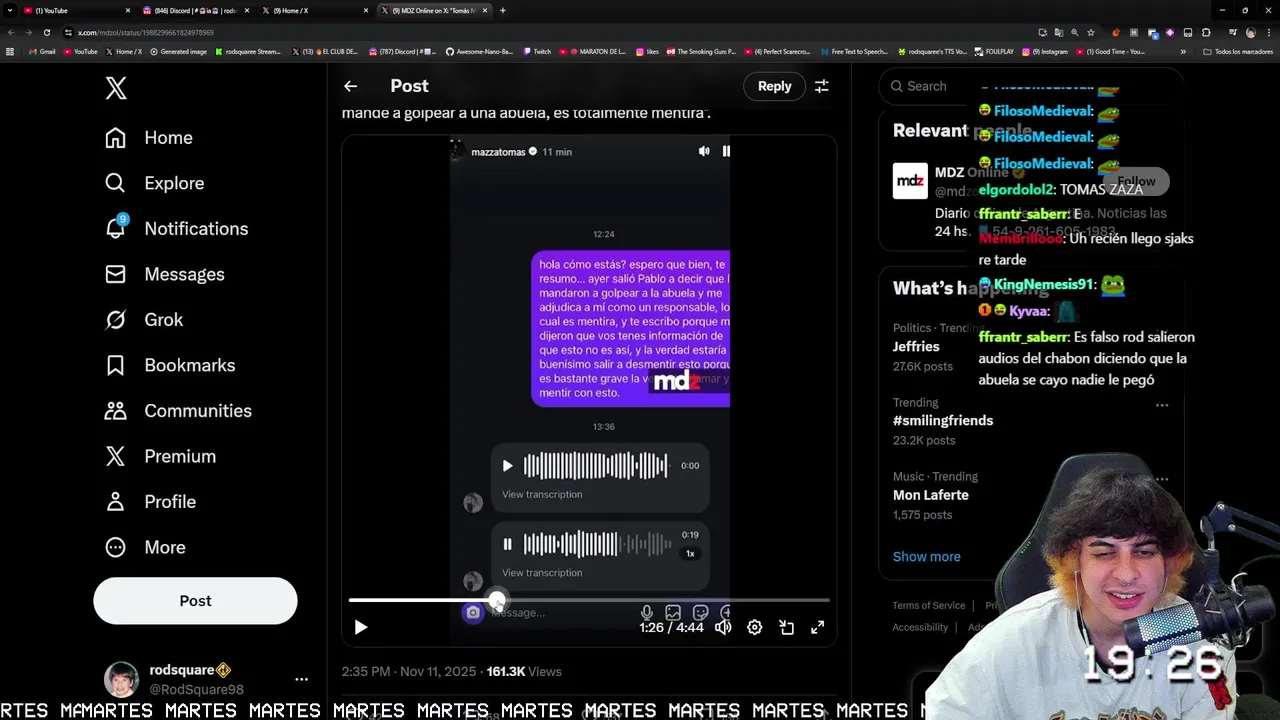Open the Generated image bookmark
Screen dimensions: 1280x720
click(178, 51)
